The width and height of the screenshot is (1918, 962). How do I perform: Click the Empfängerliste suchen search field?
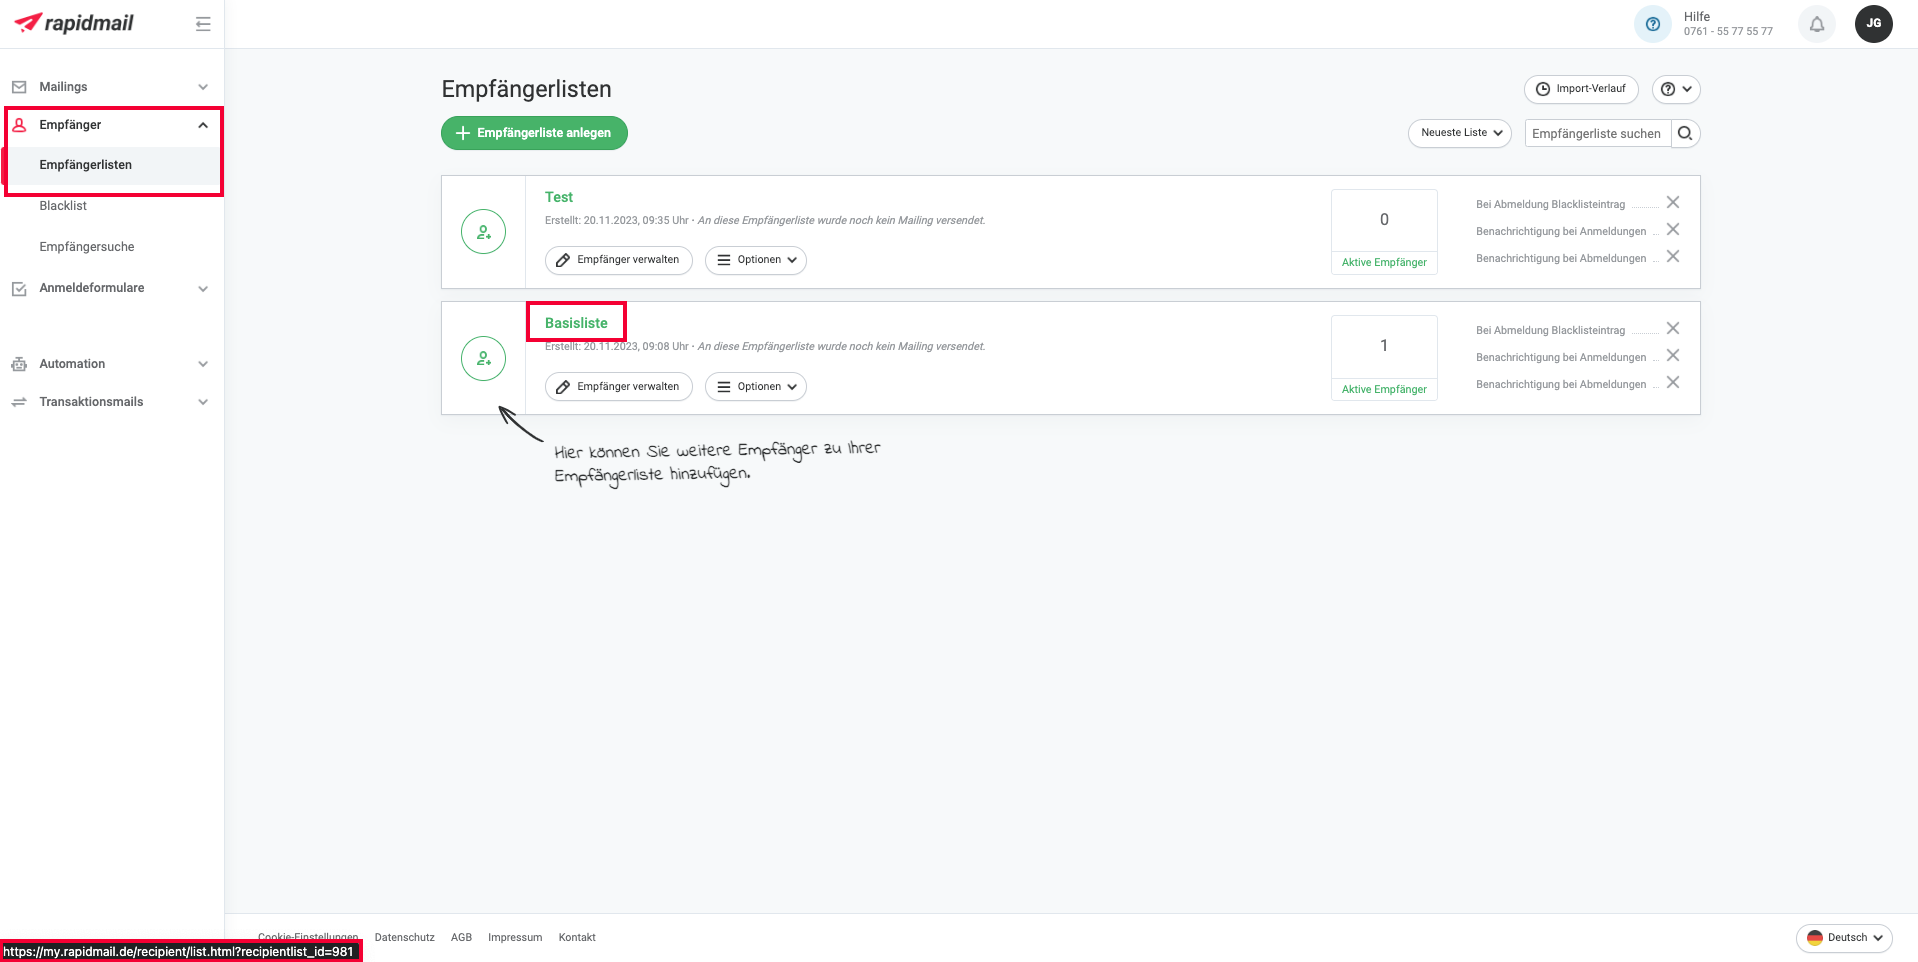click(x=1596, y=133)
